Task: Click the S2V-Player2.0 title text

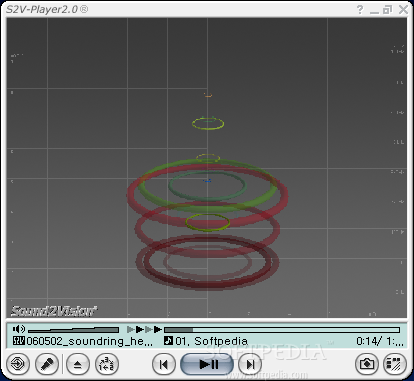Action: click(x=47, y=9)
